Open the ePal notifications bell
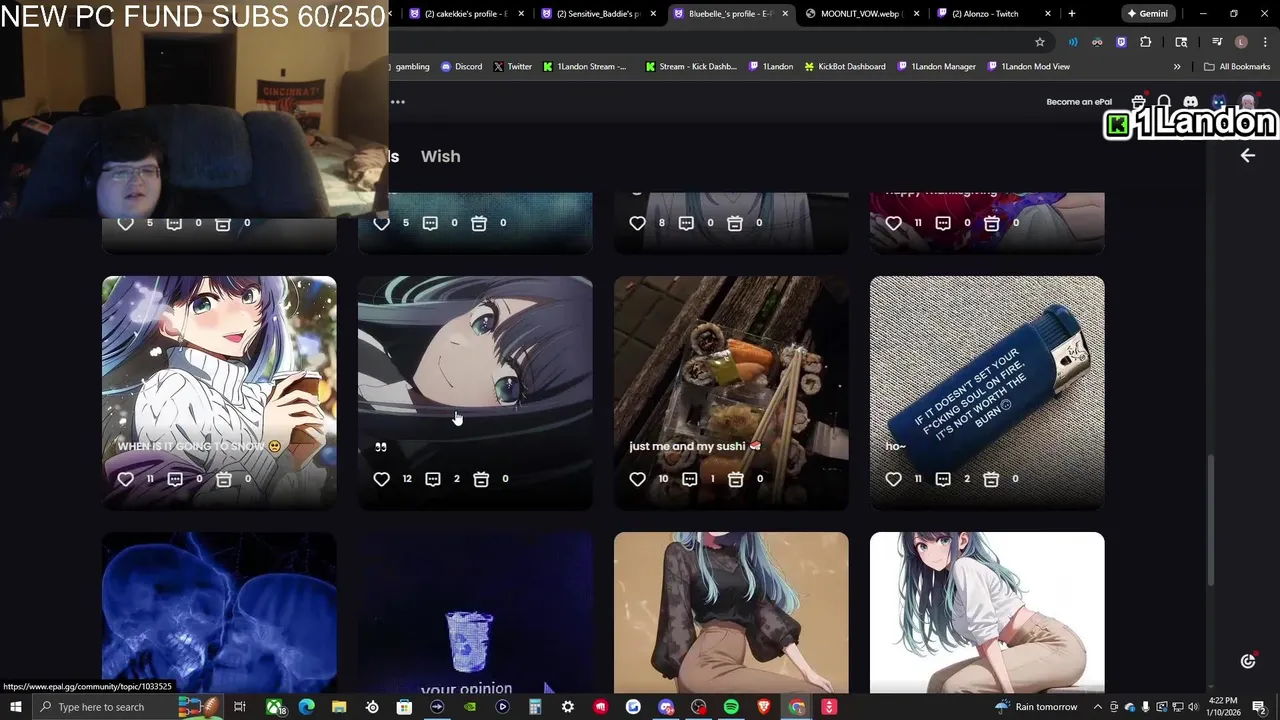The width and height of the screenshot is (1280, 720). [1165, 102]
